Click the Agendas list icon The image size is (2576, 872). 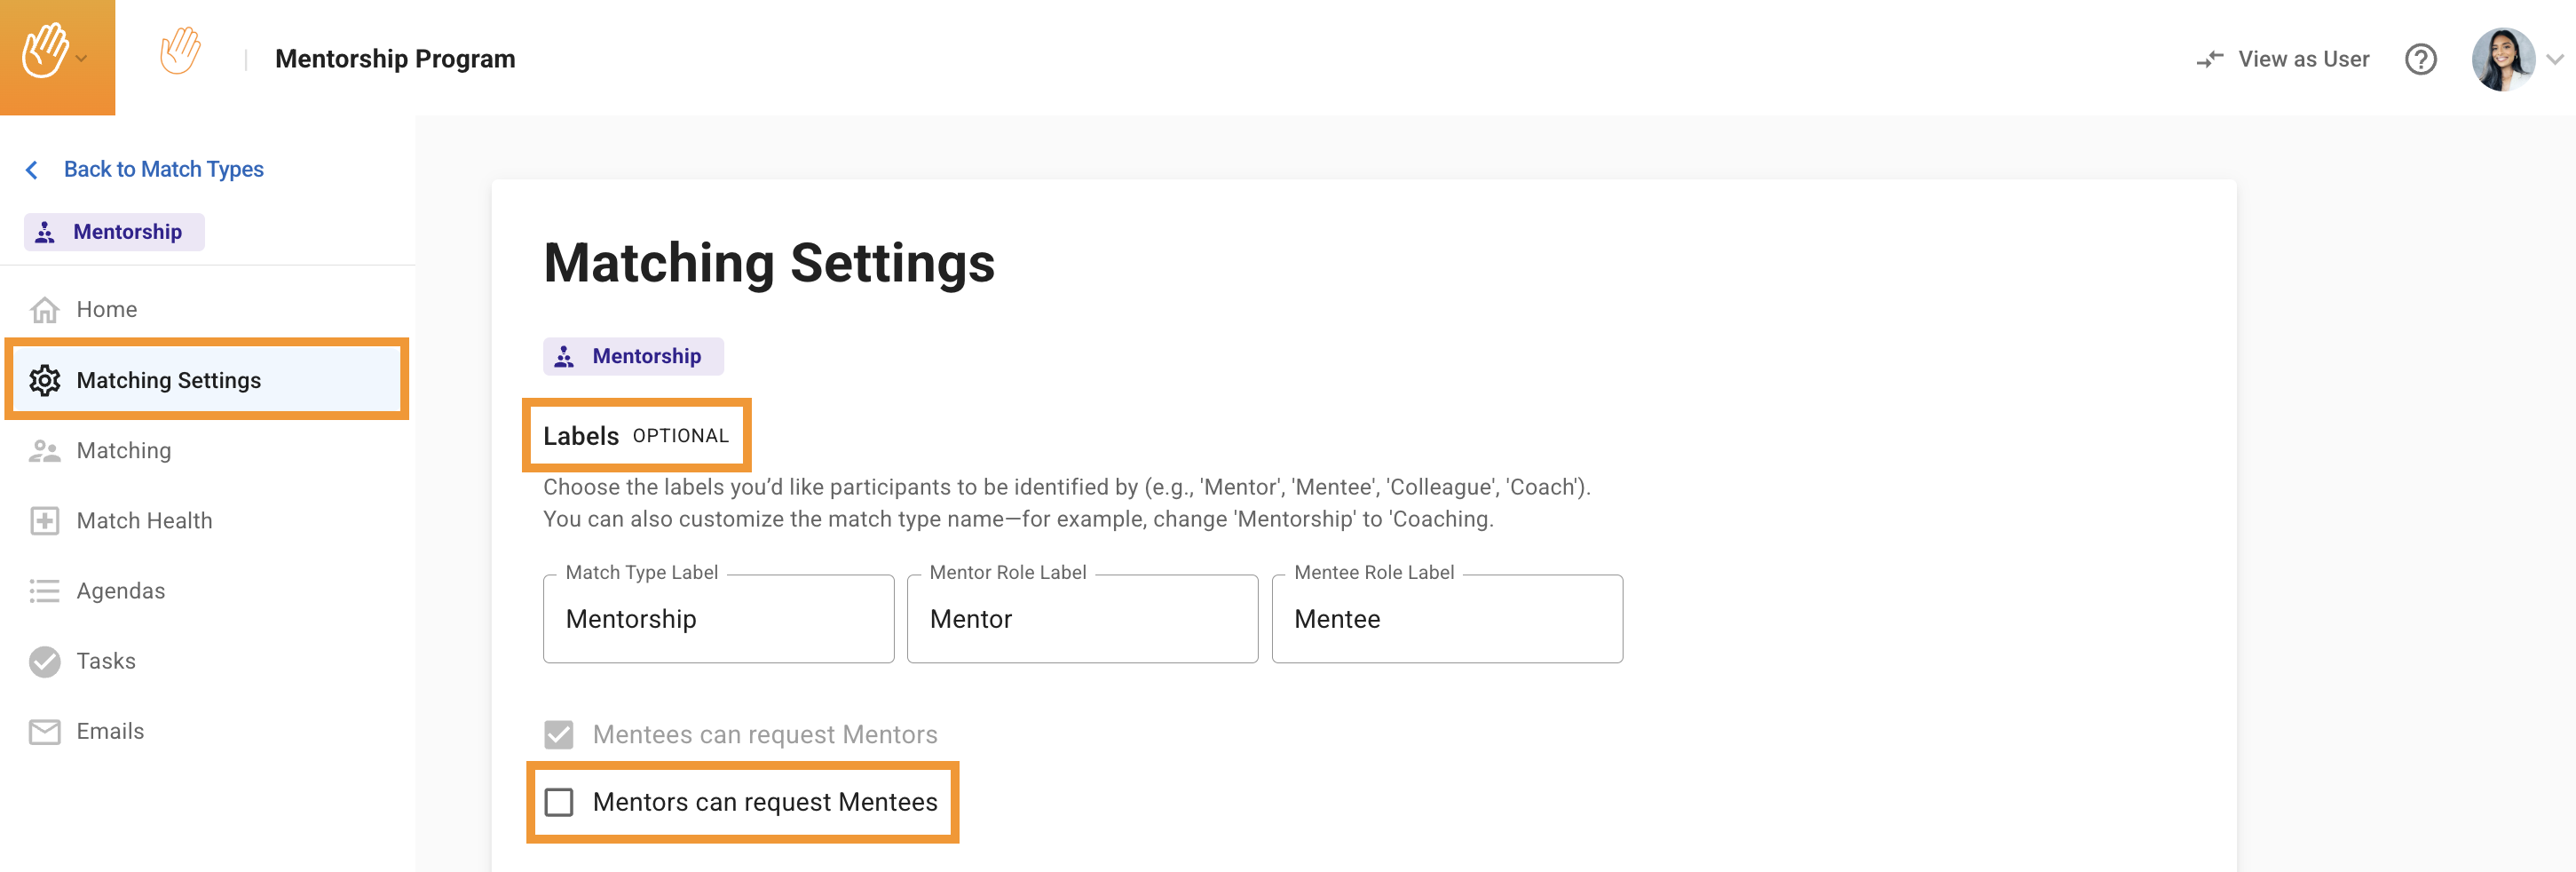44,591
